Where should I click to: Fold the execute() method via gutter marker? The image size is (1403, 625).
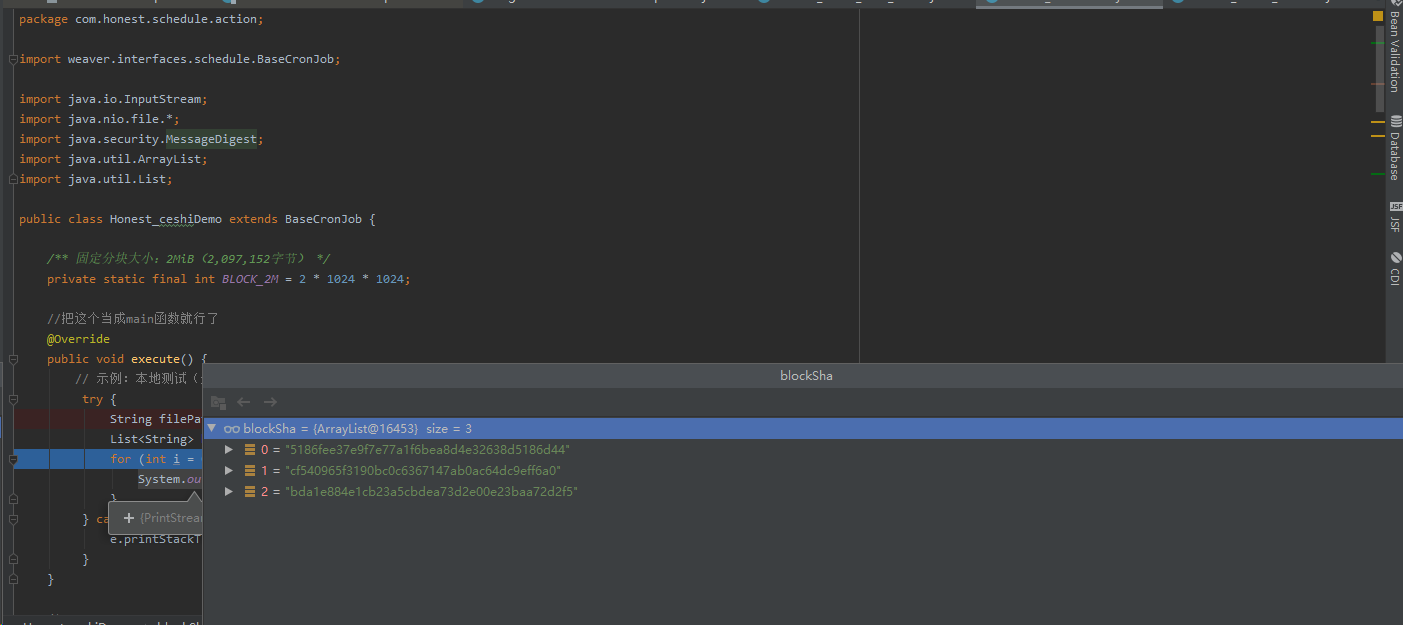point(13,359)
